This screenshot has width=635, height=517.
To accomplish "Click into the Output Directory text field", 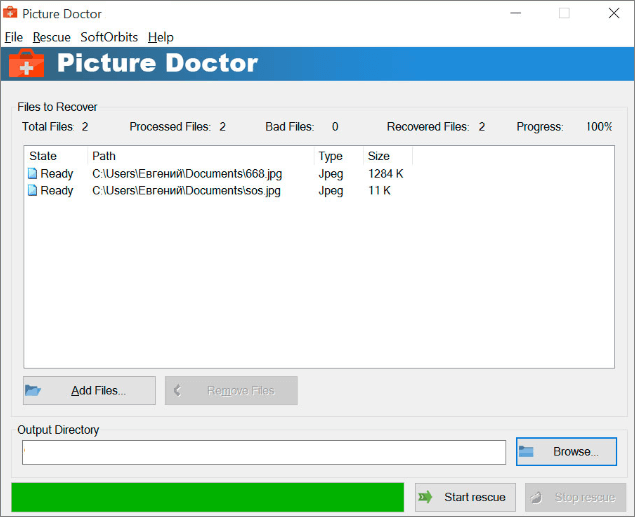I will click(x=264, y=452).
